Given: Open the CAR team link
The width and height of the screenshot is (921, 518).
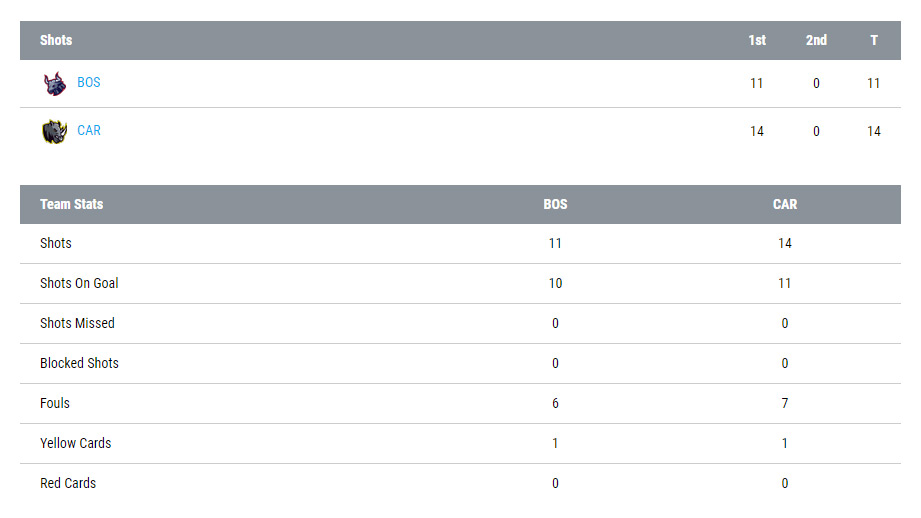Looking at the screenshot, I should click(x=89, y=131).
